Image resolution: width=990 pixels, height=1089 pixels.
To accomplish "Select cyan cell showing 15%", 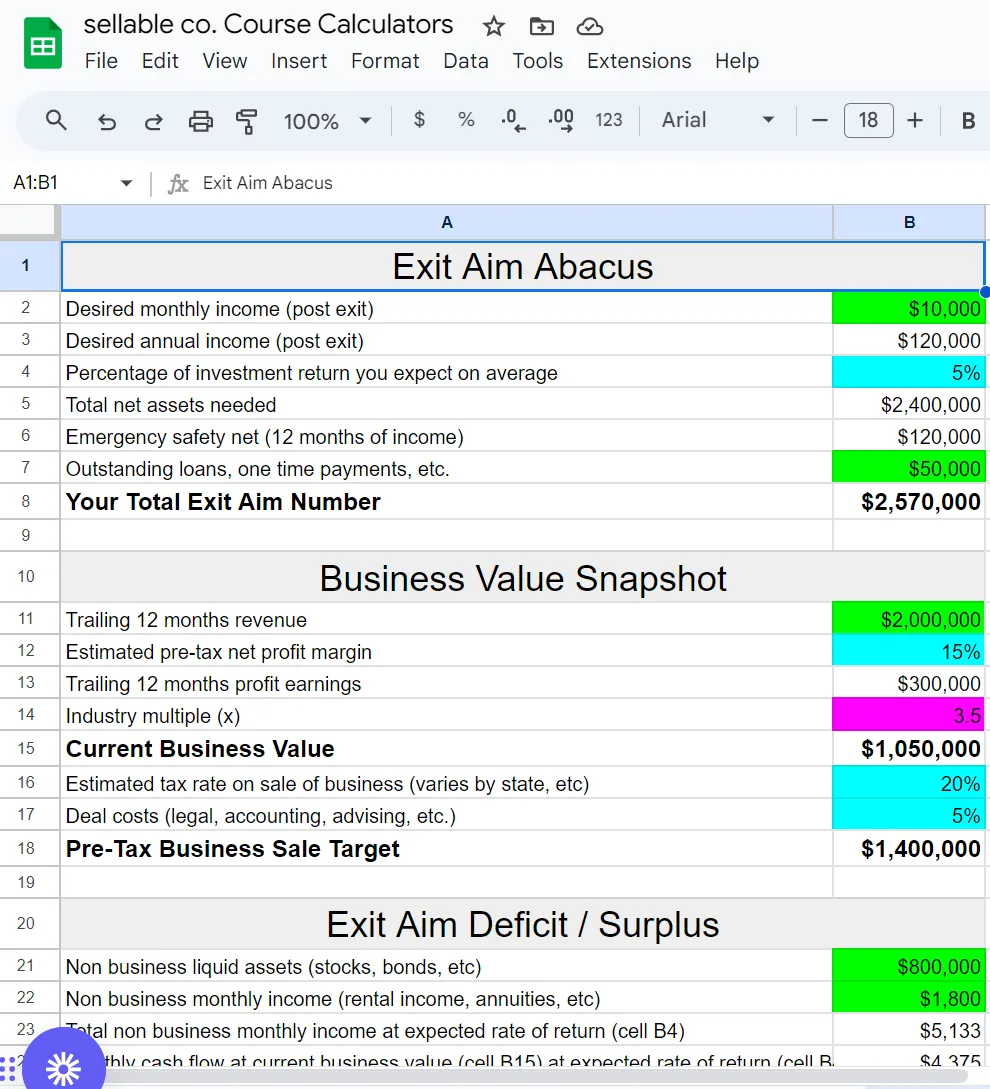I will (909, 651).
